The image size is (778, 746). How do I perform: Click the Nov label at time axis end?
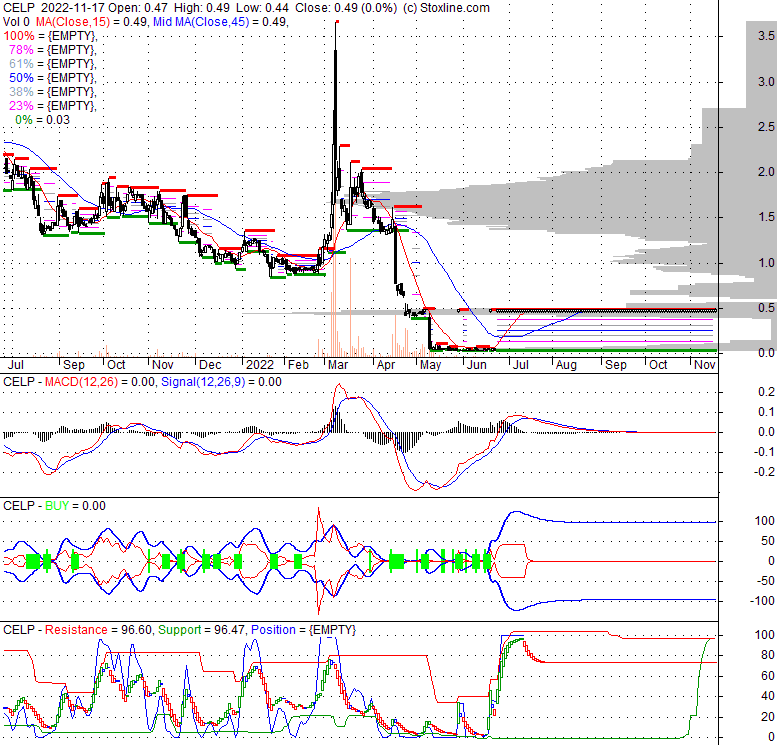pos(705,365)
